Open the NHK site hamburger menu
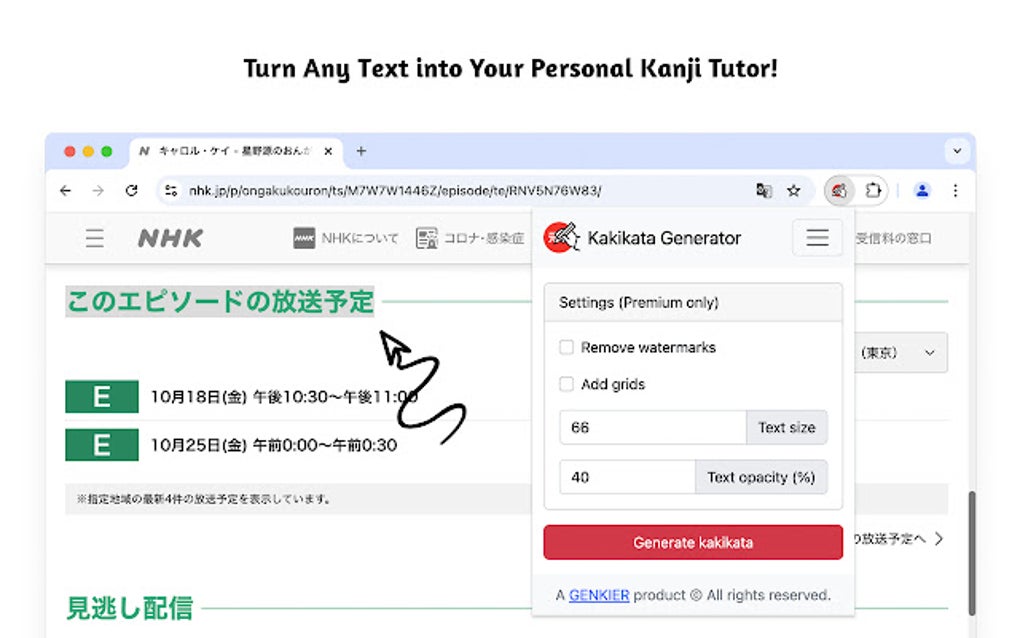The width and height of the screenshot is (1020, 638). (x=94, y=238)
